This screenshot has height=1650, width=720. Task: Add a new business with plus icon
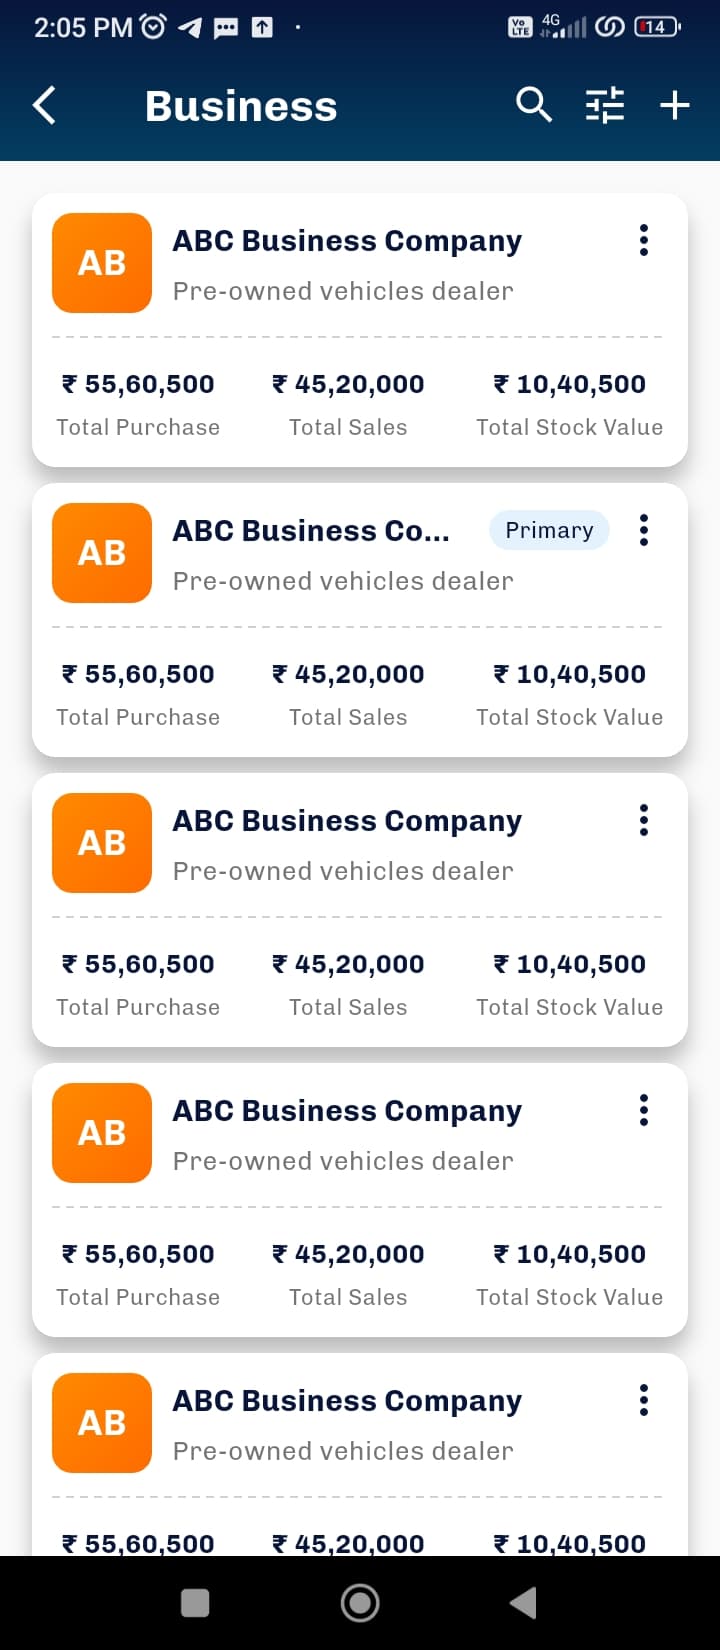point(675,104)
